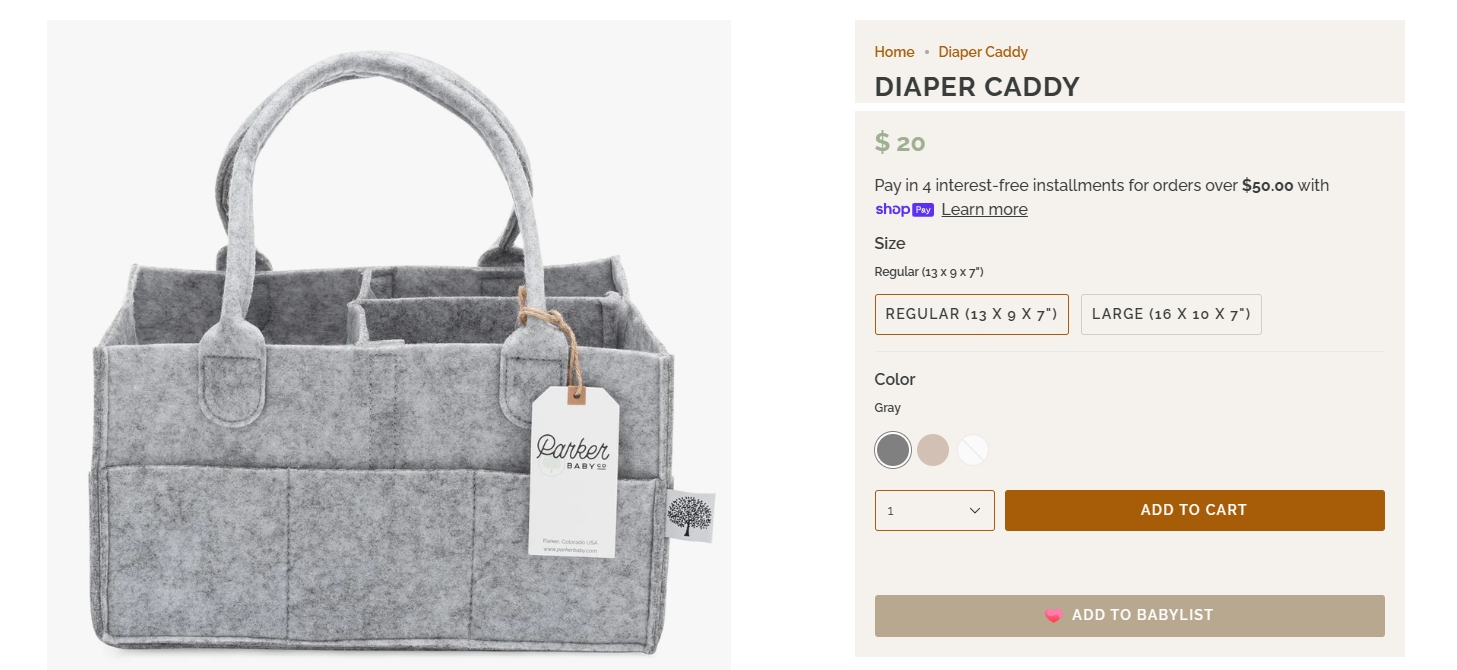Click the DIAPER CADDY product title heading
Screen dimensions: 1457x670
977,87
